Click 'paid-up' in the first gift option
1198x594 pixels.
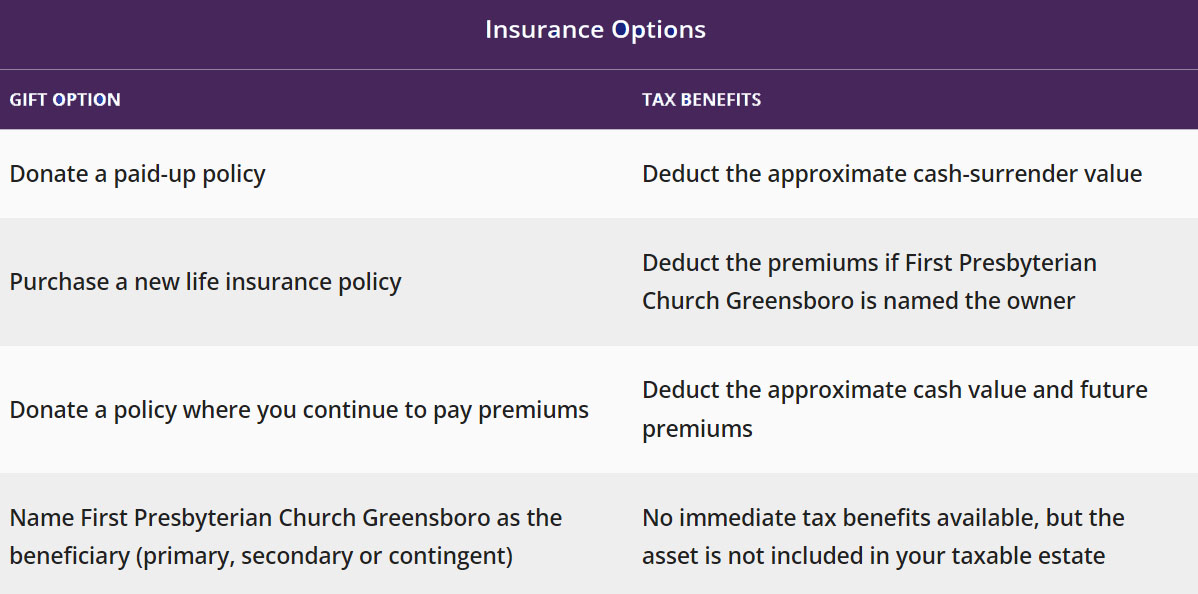point(154,174)
